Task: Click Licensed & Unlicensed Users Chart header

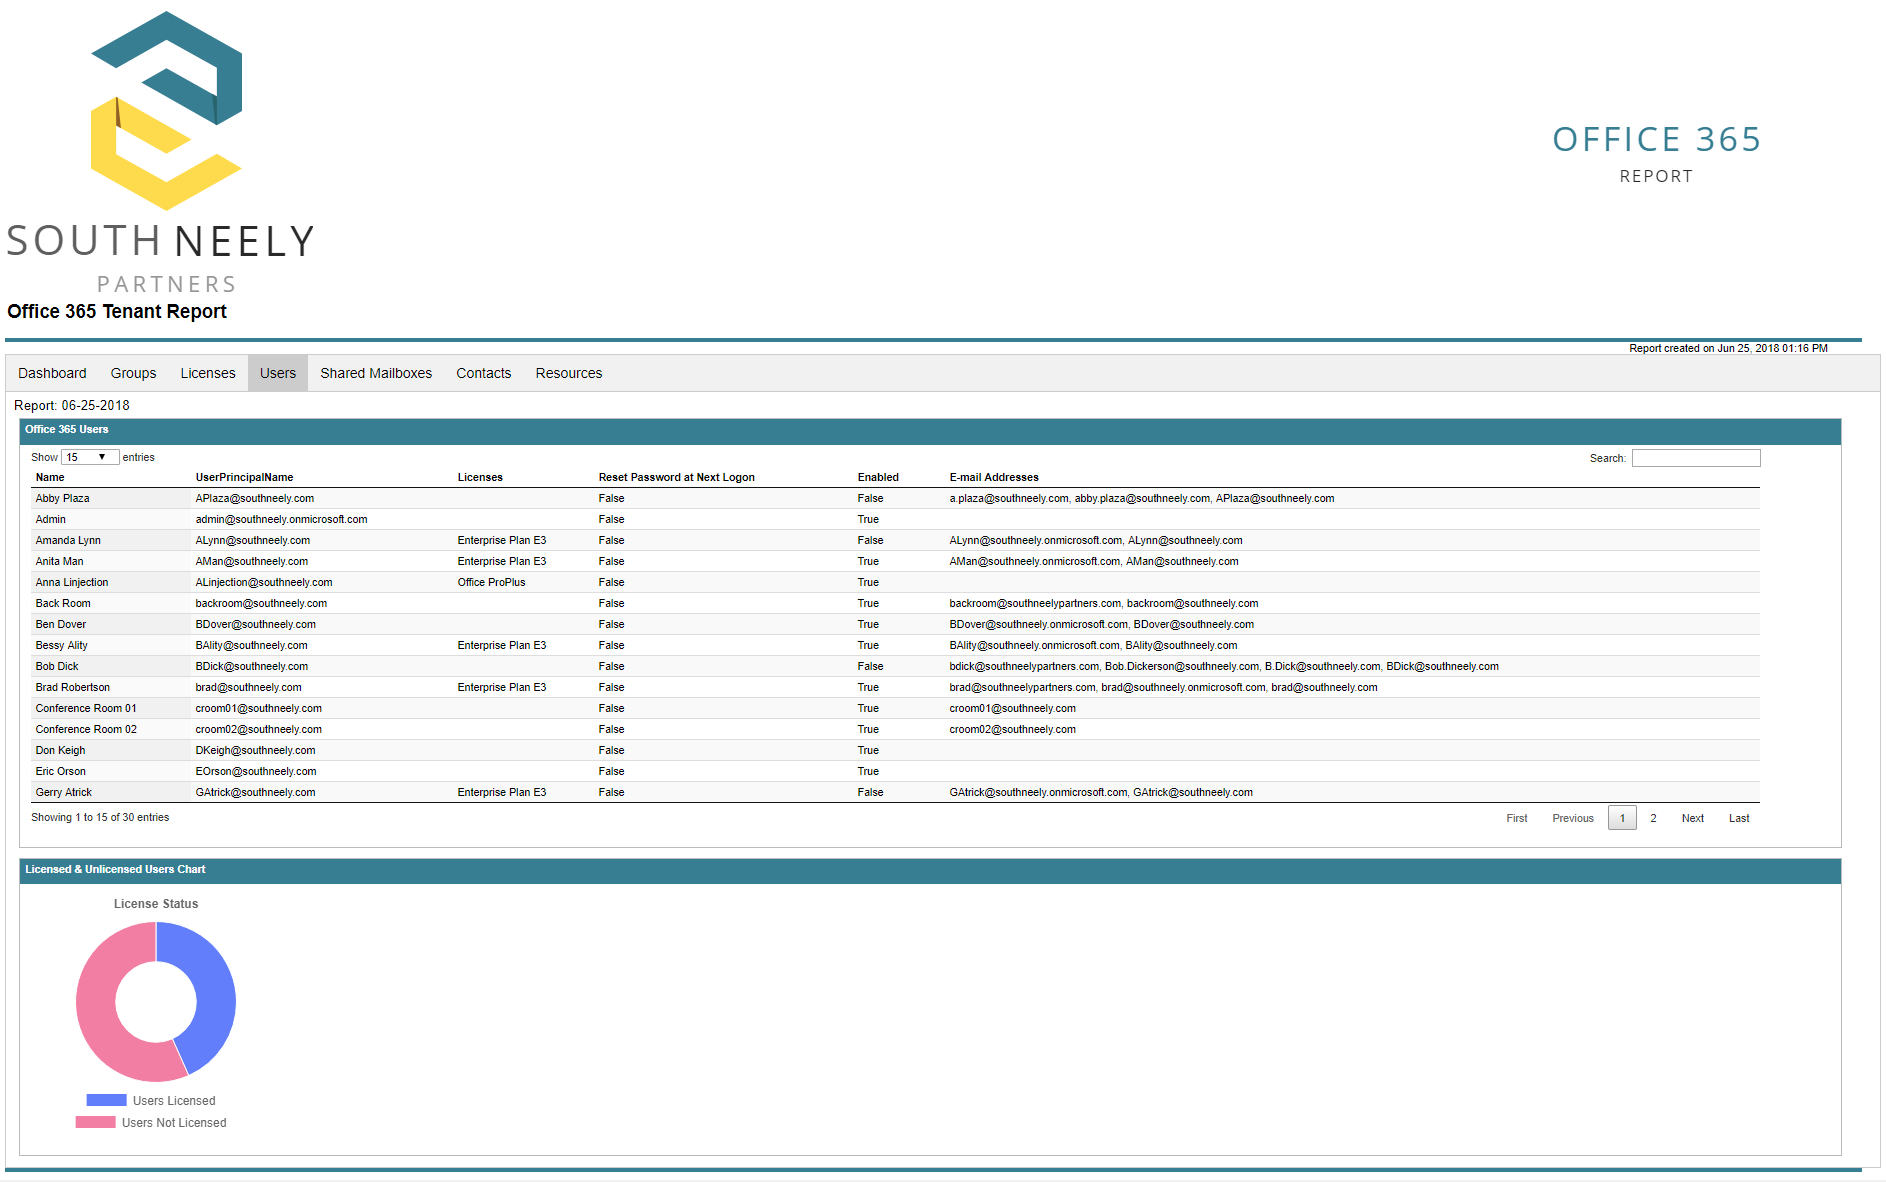Action: click(930, 871)
